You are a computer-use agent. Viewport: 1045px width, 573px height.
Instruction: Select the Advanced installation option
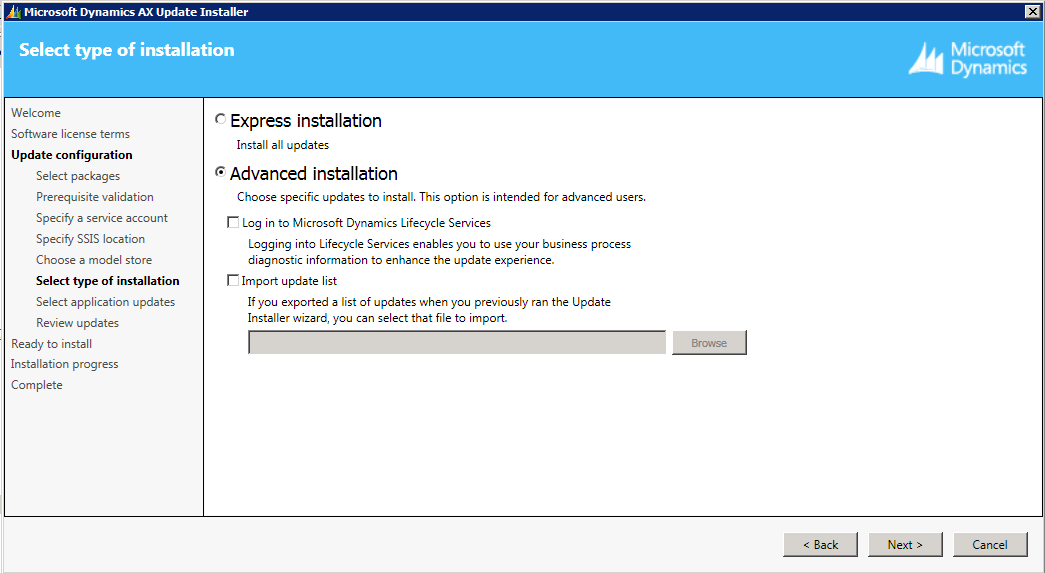pyautogui.click(x=221, y=173)
